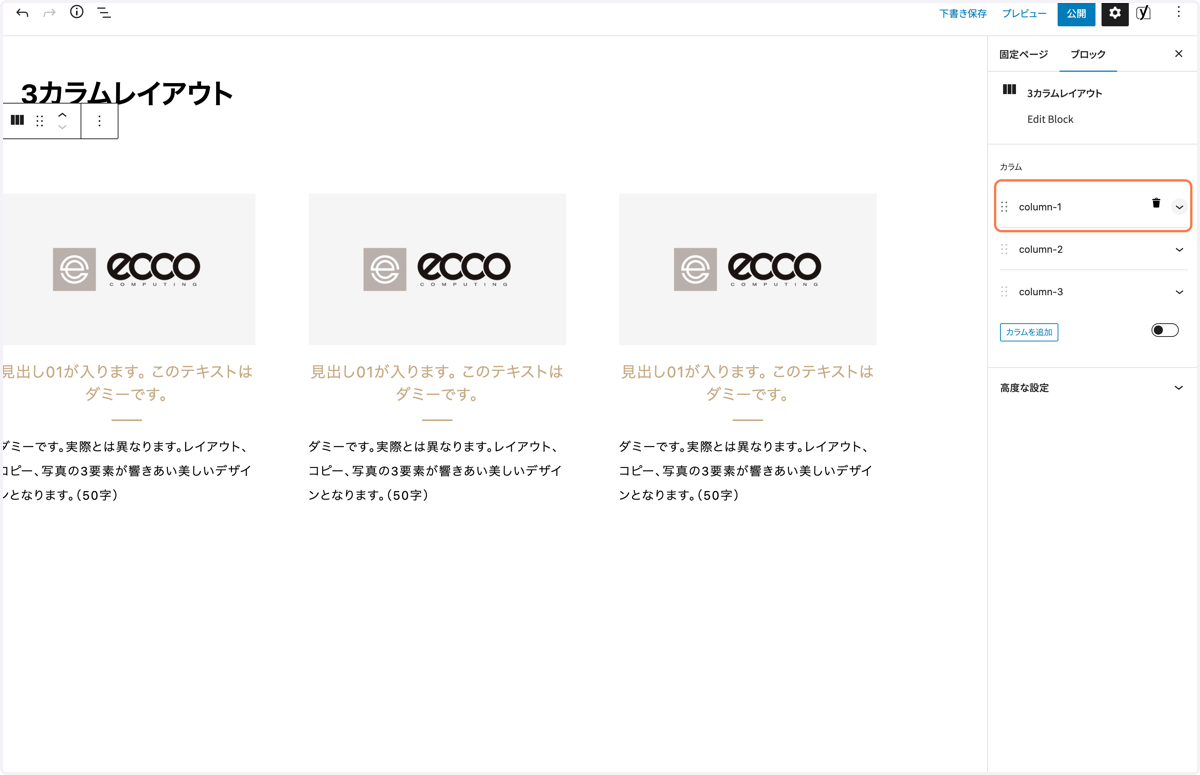Click the Edit Block text

[1050, 119]
